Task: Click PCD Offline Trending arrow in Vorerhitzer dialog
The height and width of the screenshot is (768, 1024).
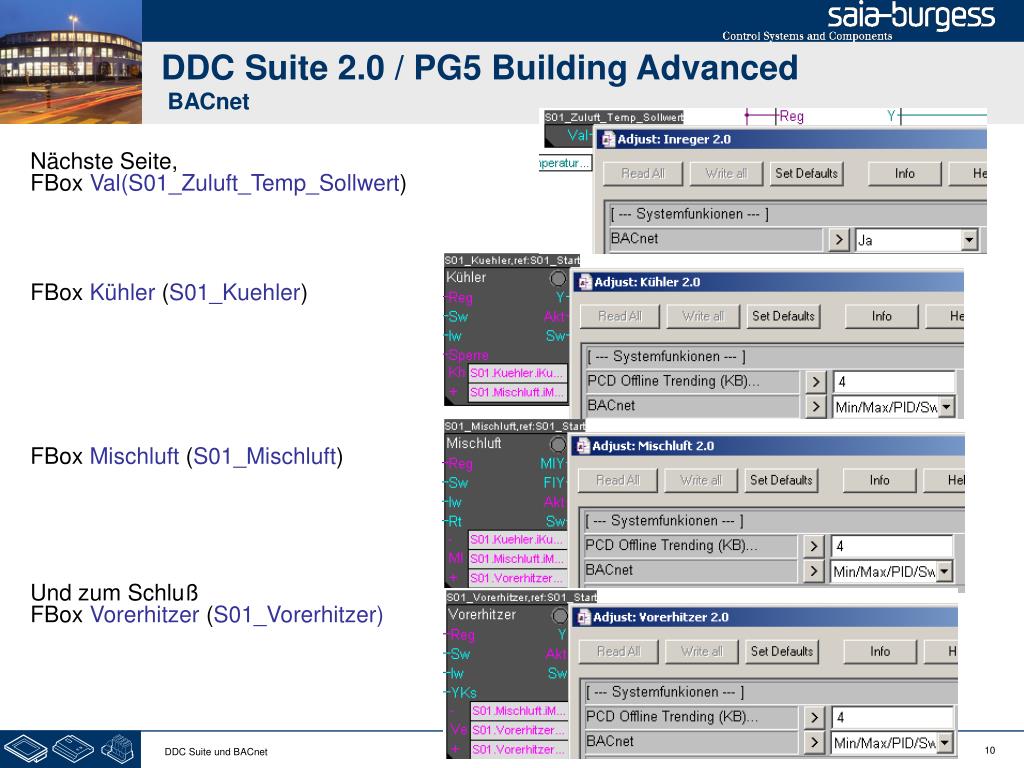Action: coord(814,718)
